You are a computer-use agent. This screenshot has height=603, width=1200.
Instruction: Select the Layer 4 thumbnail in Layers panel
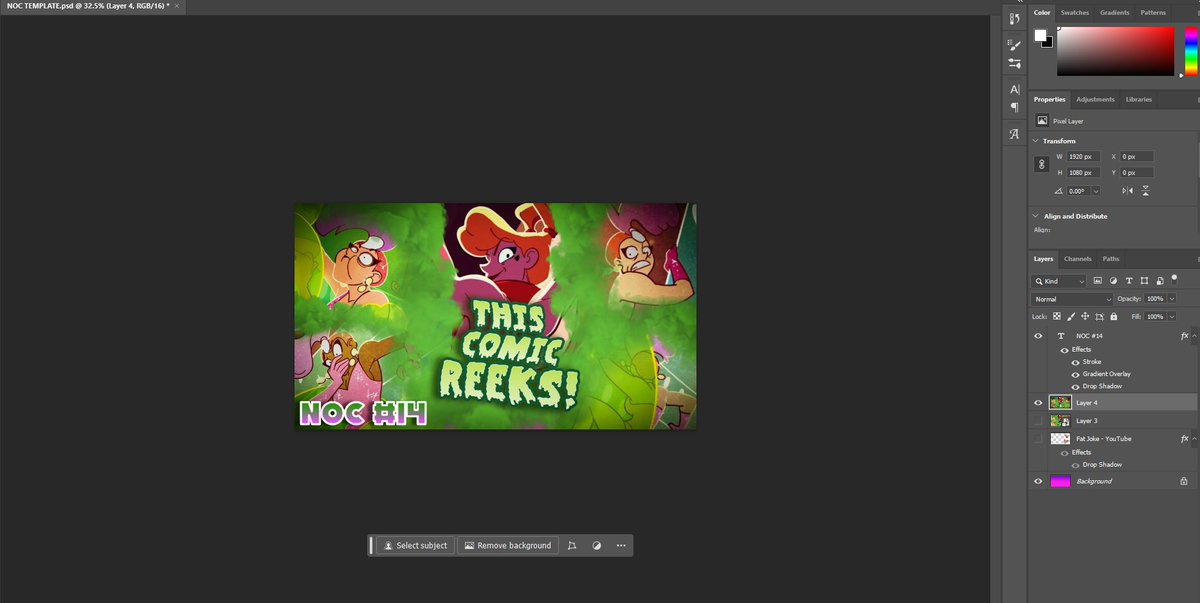pyautogui.click(x=1060, y=402)
